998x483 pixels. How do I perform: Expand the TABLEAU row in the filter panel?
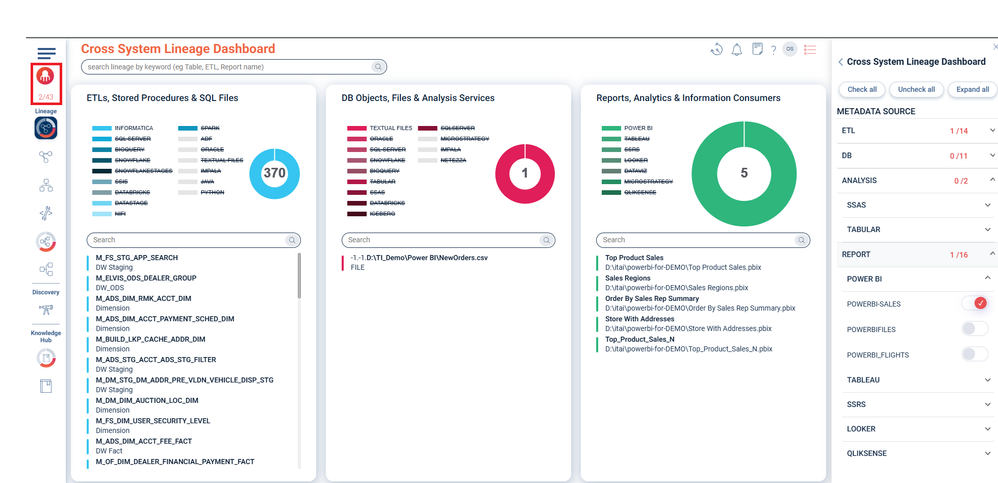pos(916,380)
